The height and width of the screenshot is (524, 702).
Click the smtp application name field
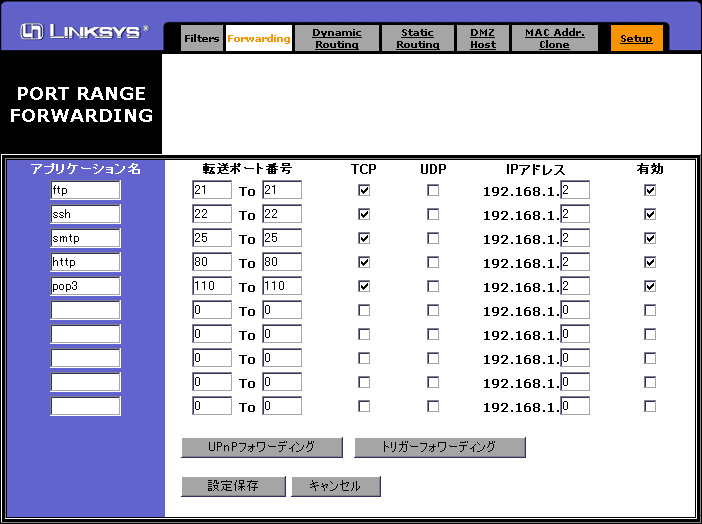(x=86, y=238)
